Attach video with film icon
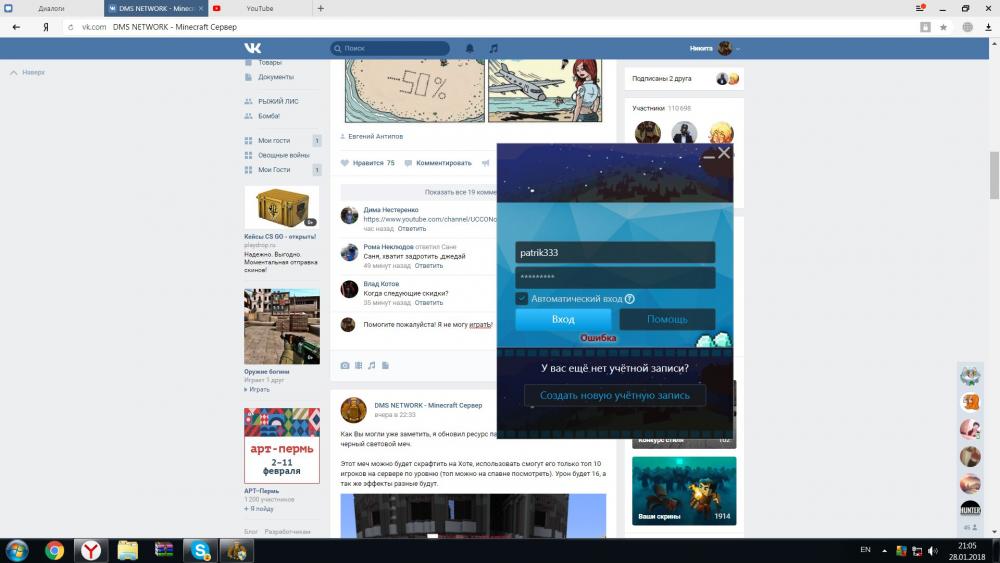 click(358, 365)
